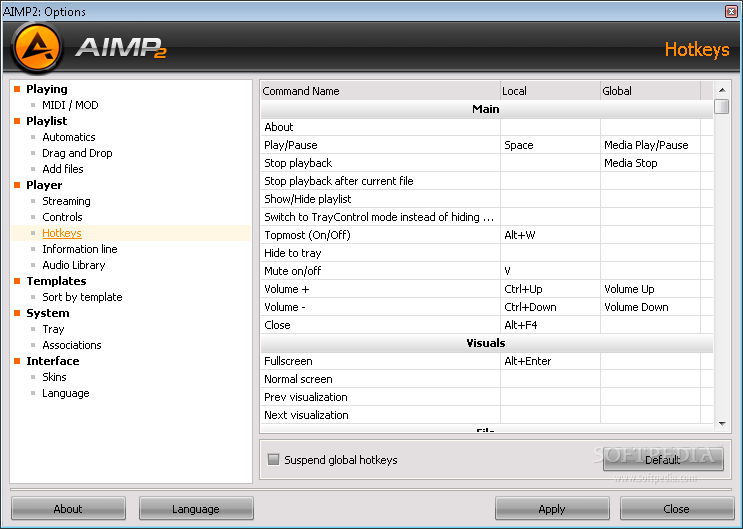This screenshot has width=743, height=529.
Task: Click the Alt+W hotkey cell
Action: (551, 235)
